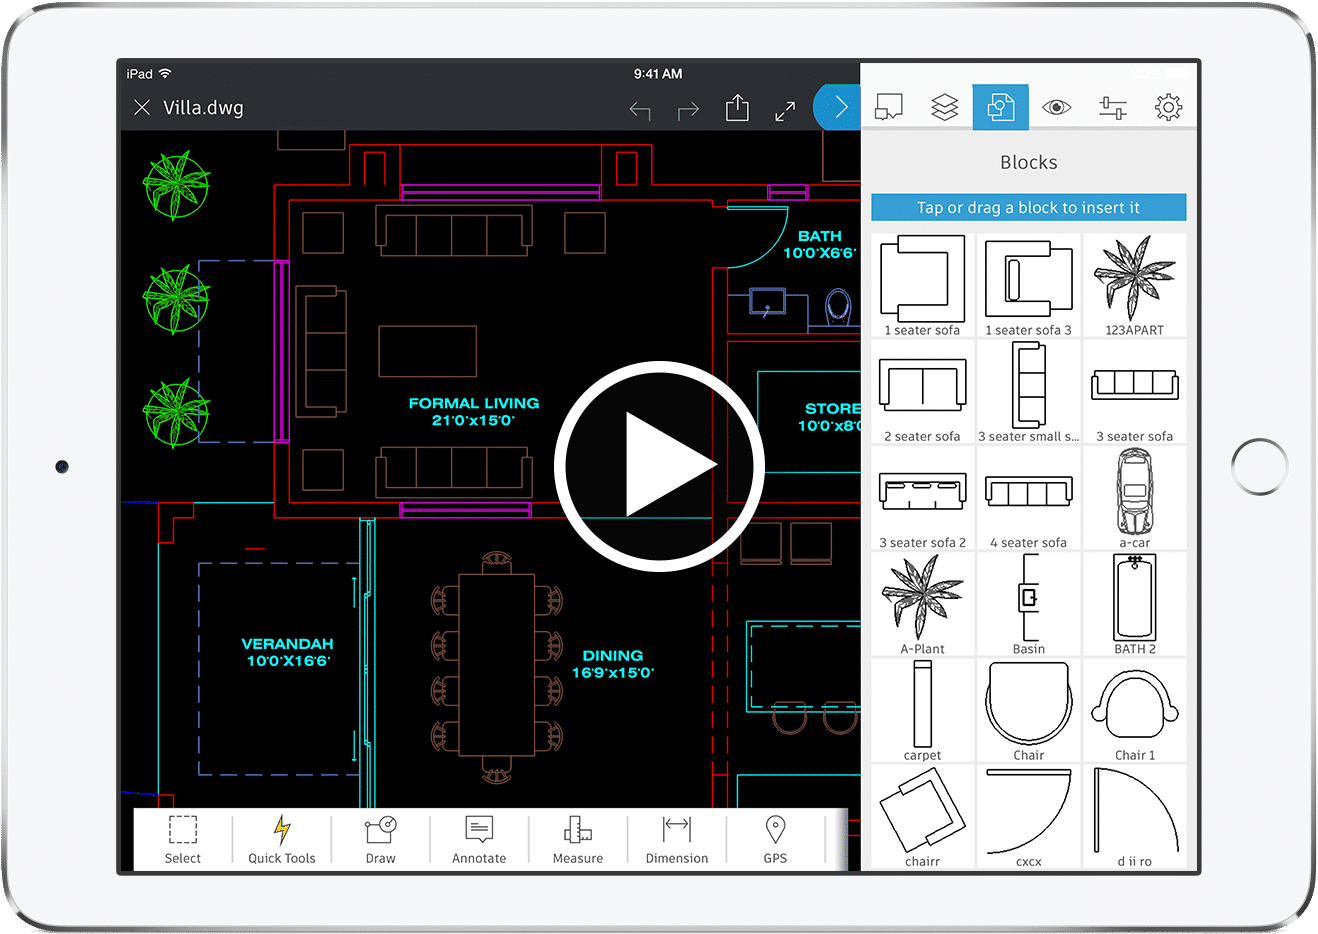The height and width of the screenshot is (934, 1318).
Task: Insert the 3 seater sofa block
Action: (x=1135, y=392)
